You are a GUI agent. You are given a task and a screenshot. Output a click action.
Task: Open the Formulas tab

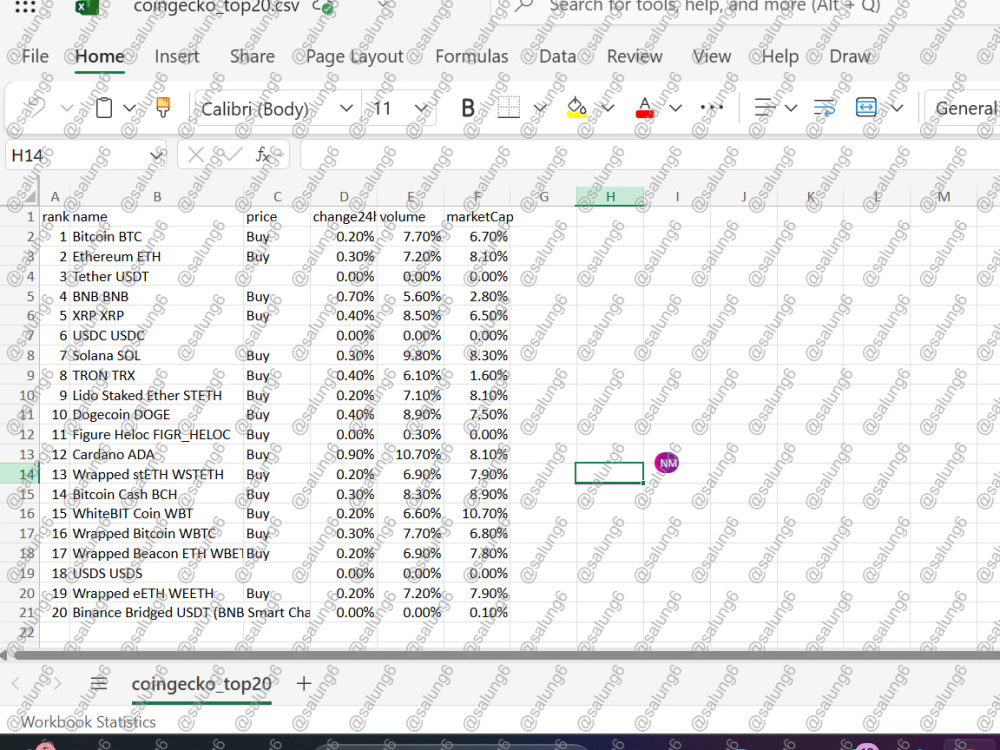click(x=471, y=56)
